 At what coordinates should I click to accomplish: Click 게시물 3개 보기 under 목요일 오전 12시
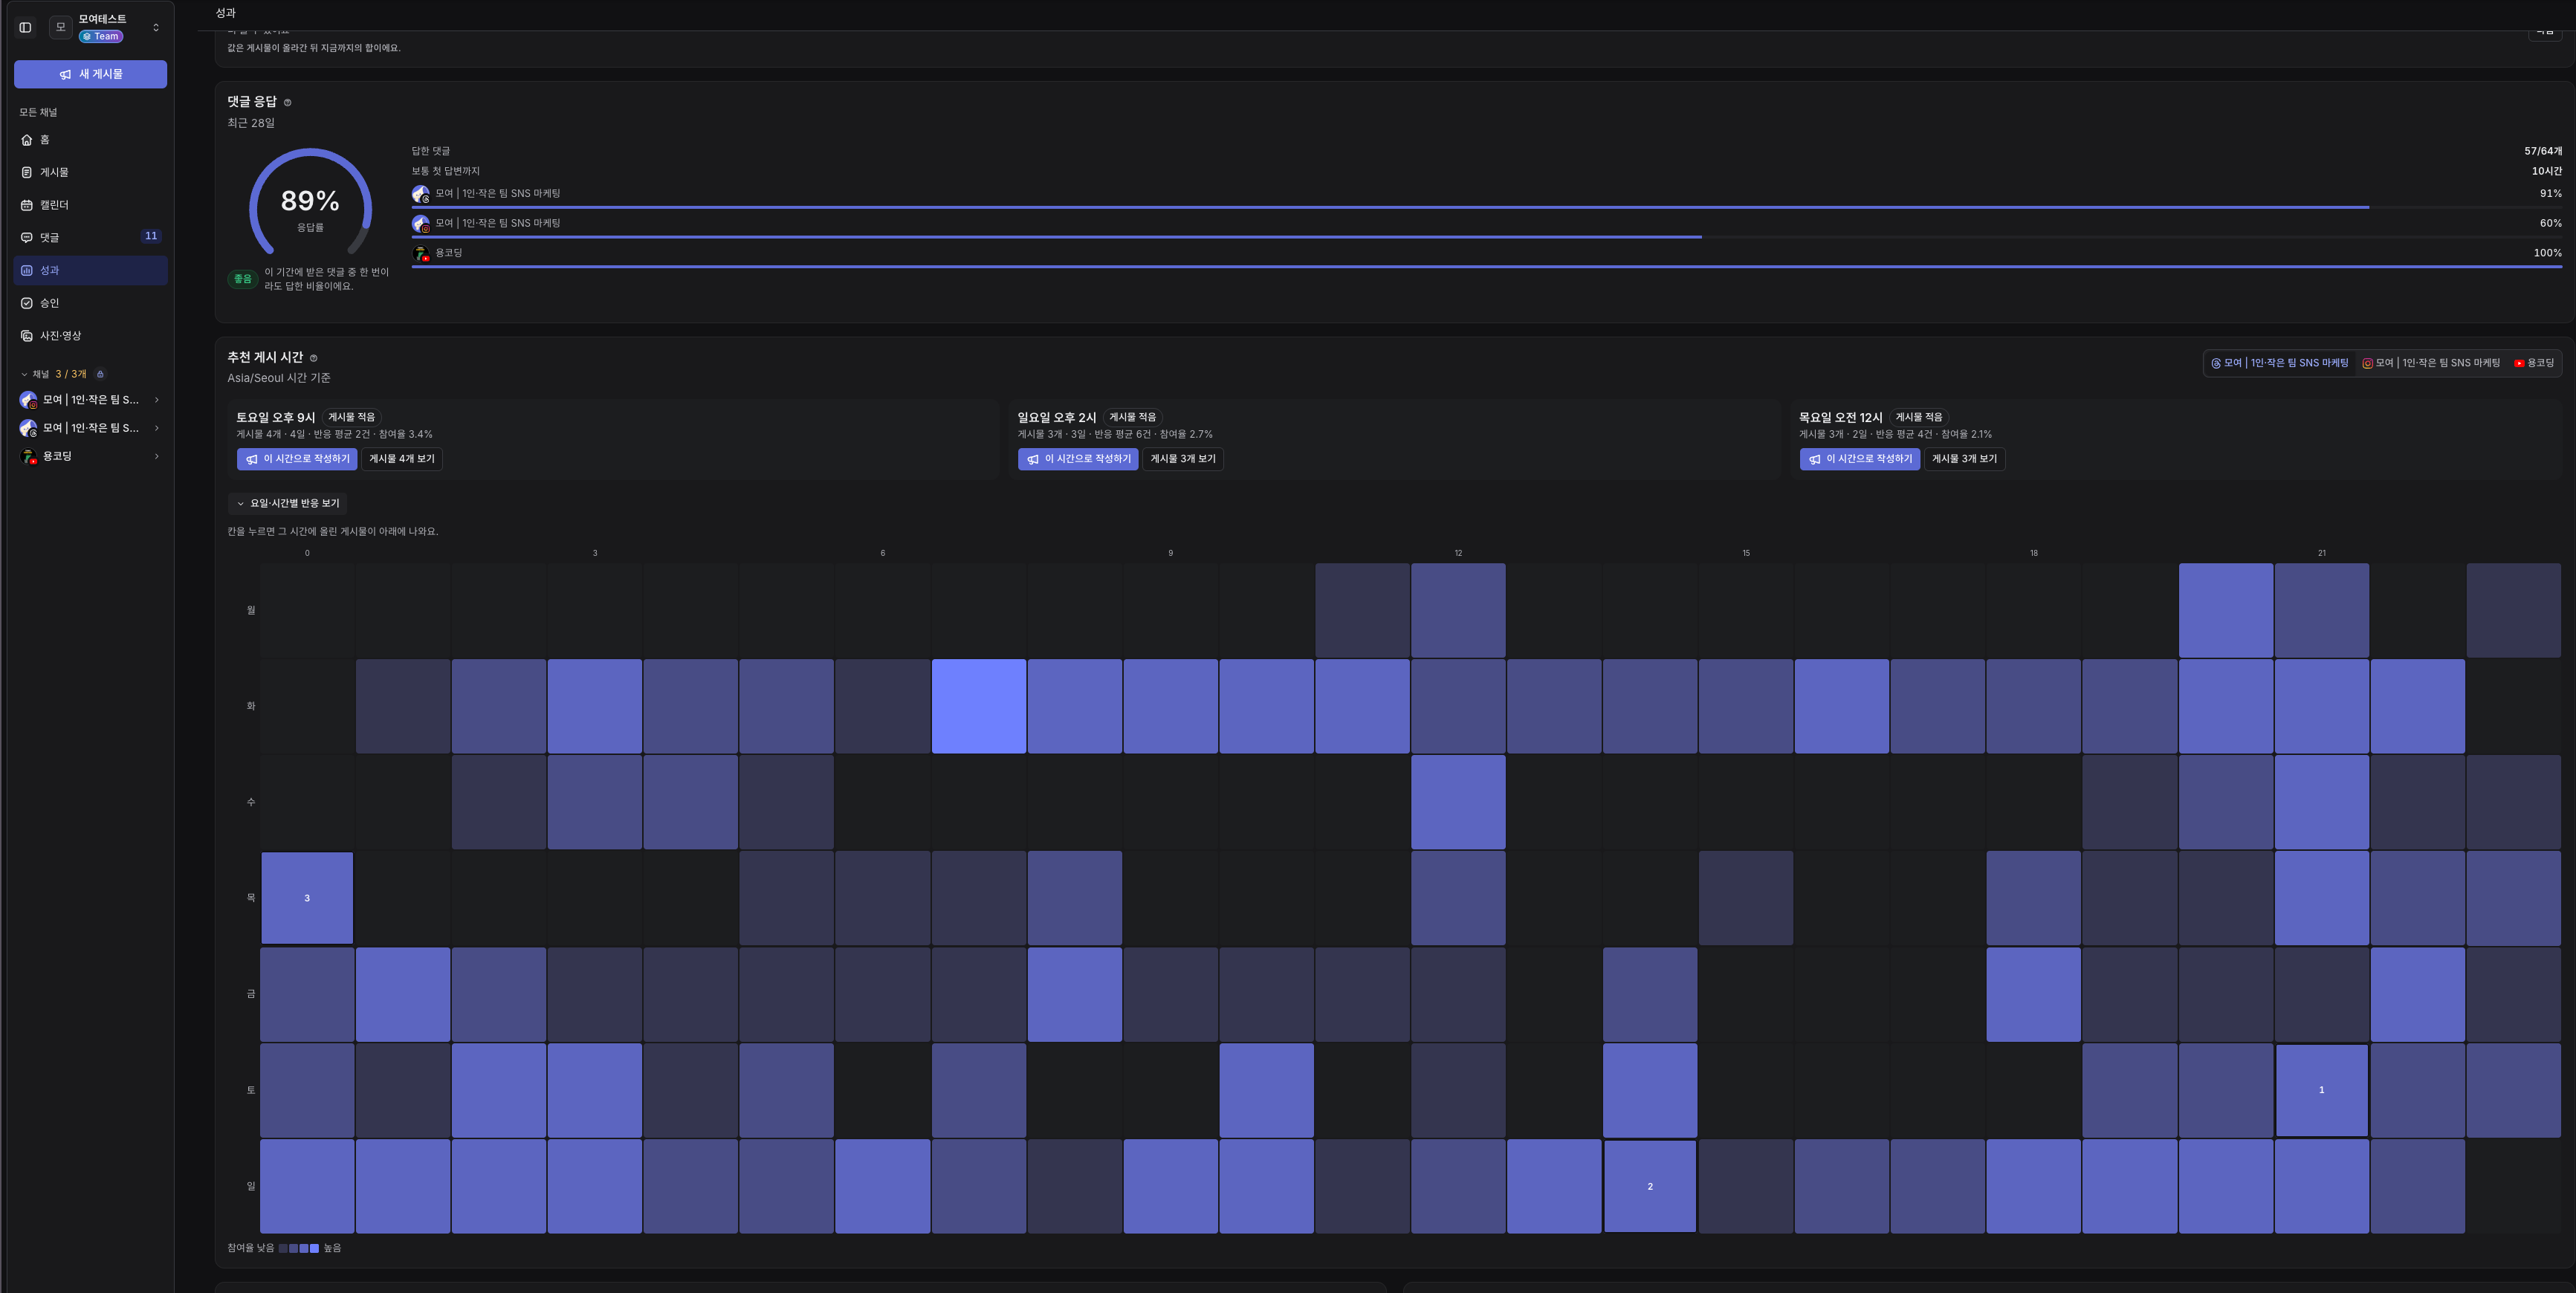(x=1965, y=459)
